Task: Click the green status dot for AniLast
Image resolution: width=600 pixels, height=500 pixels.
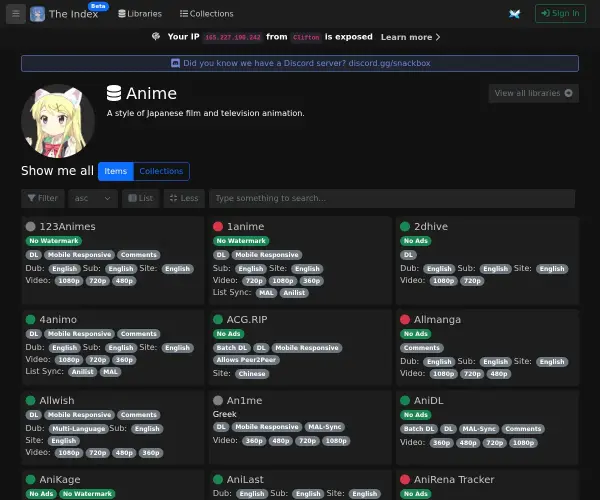Action: click(x=218, y=479)
